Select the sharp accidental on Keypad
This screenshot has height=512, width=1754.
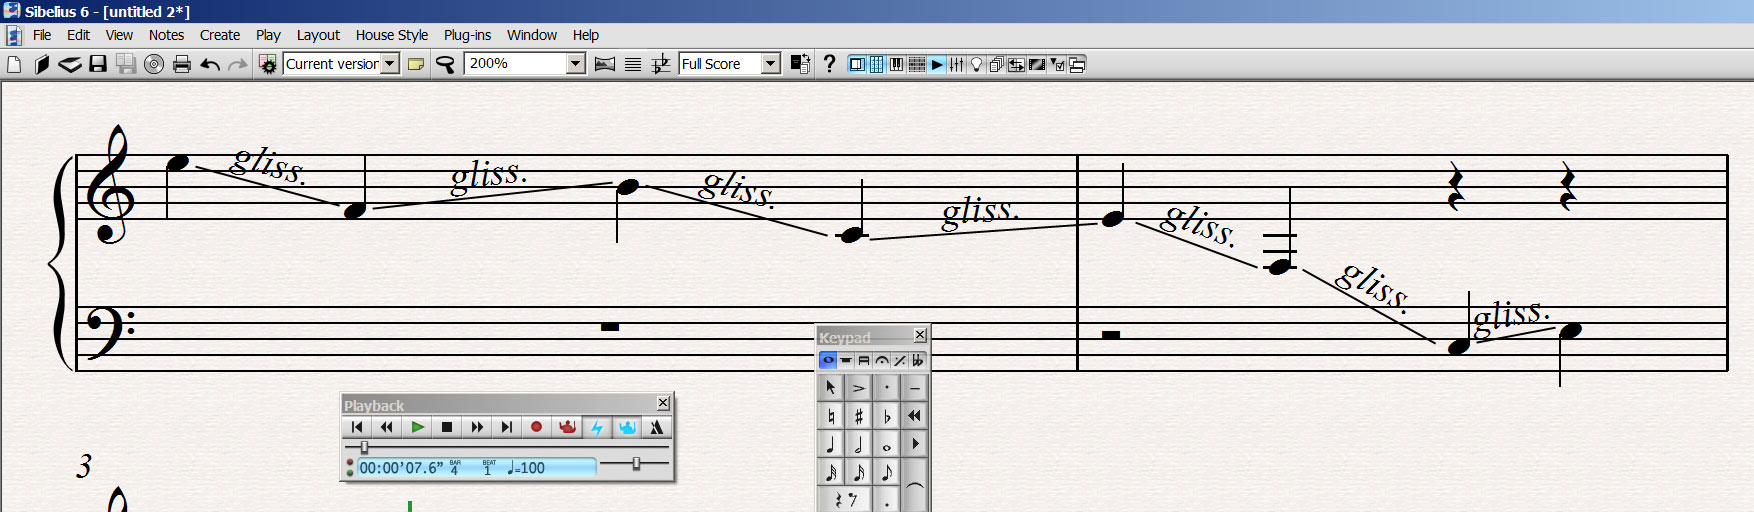(858, 416)
